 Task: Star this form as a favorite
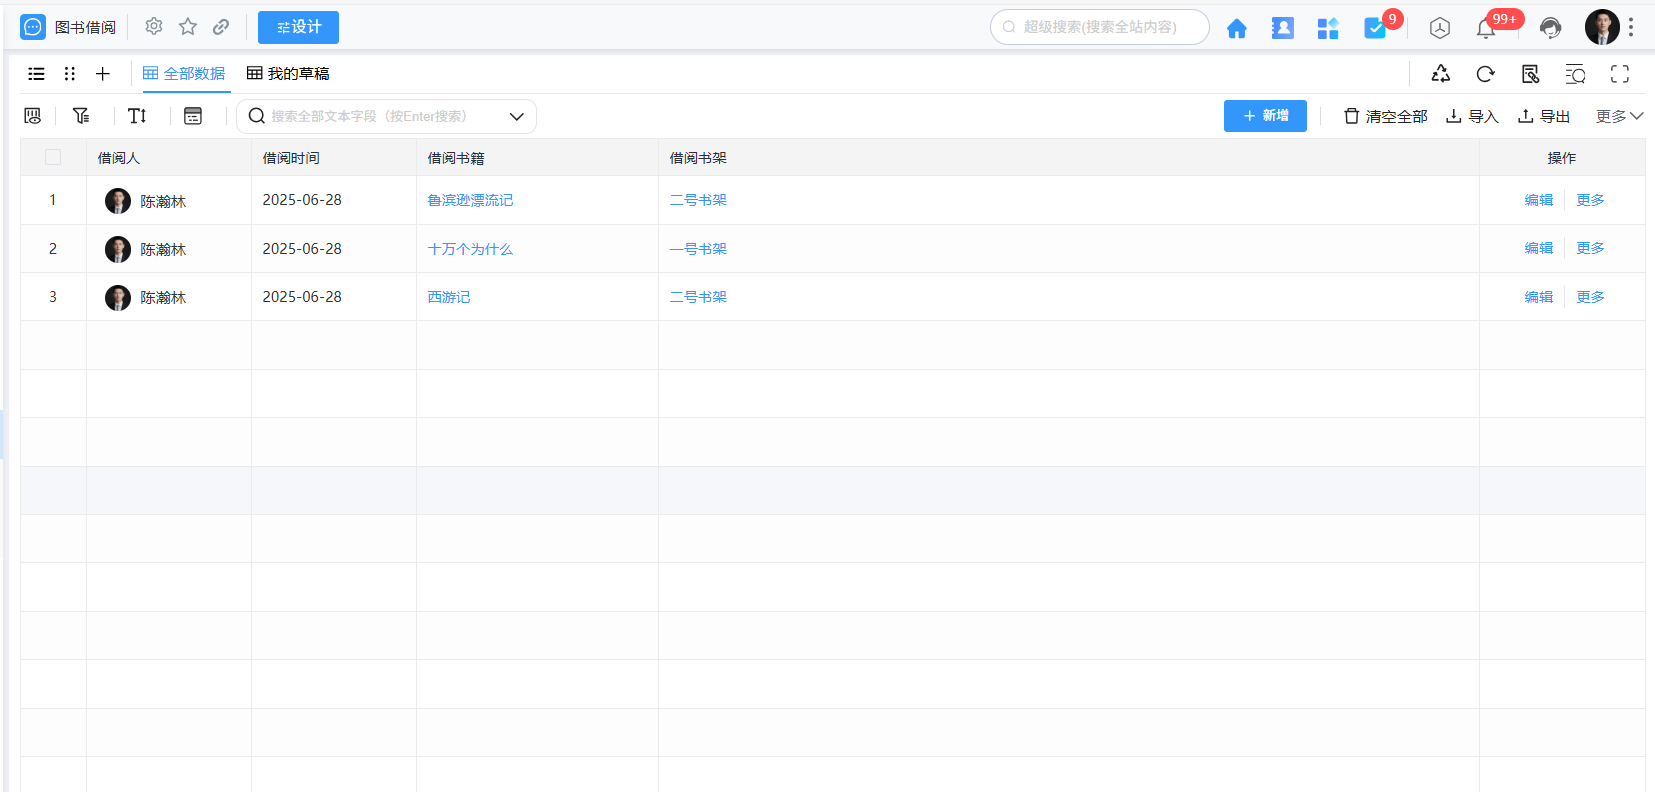coord(187,27)
